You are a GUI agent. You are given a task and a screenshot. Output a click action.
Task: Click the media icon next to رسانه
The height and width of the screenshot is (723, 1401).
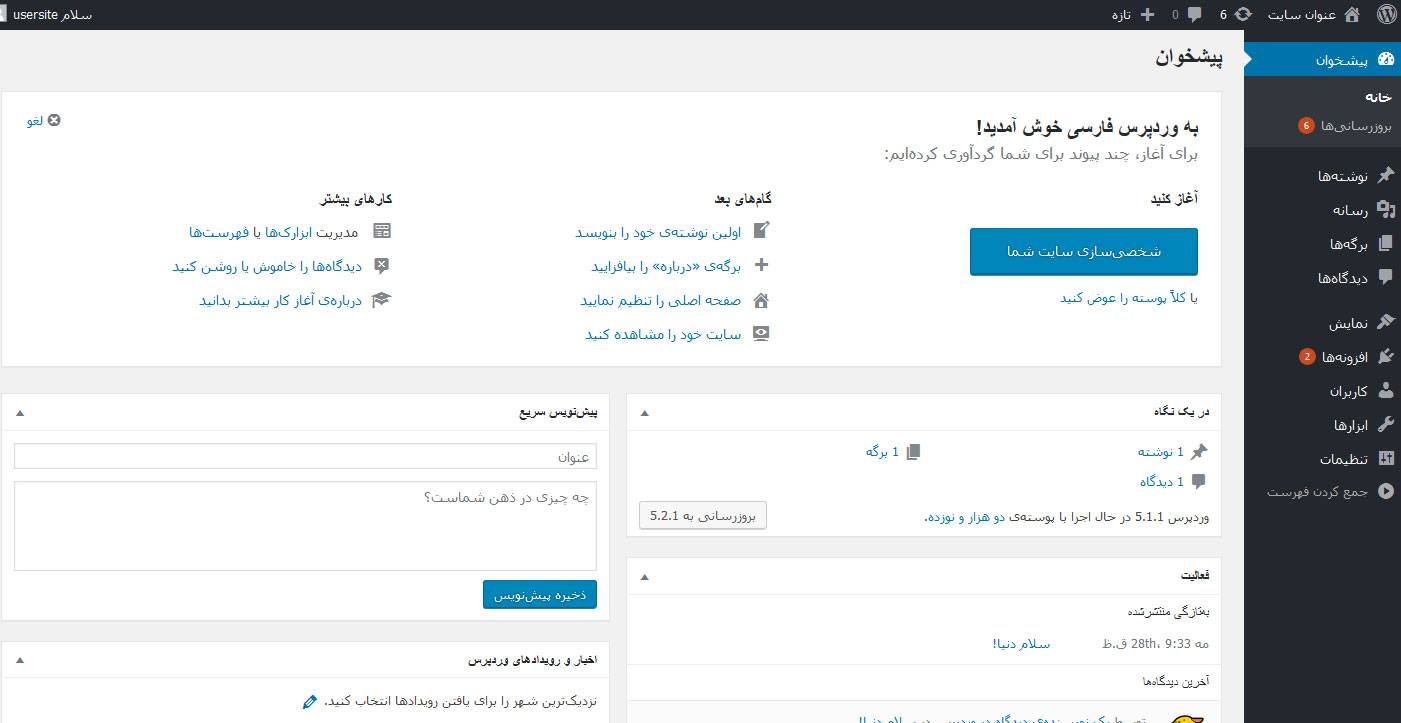point(1385,210)
